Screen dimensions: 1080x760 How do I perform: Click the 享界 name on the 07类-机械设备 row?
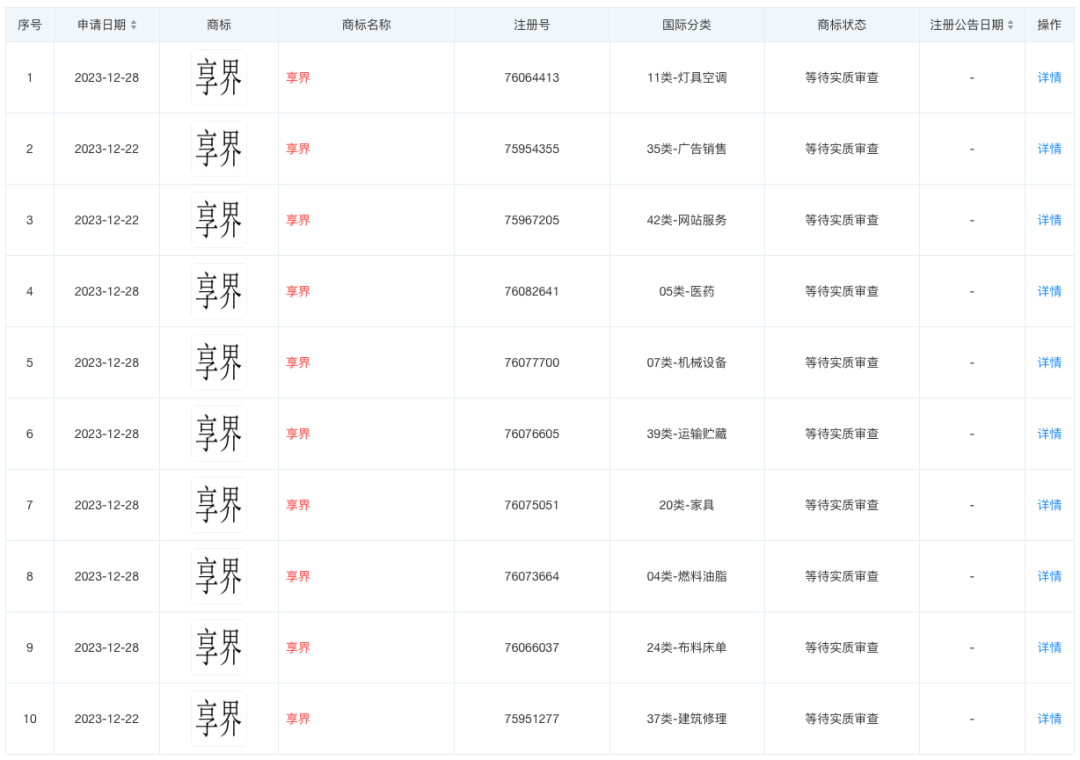298,362
